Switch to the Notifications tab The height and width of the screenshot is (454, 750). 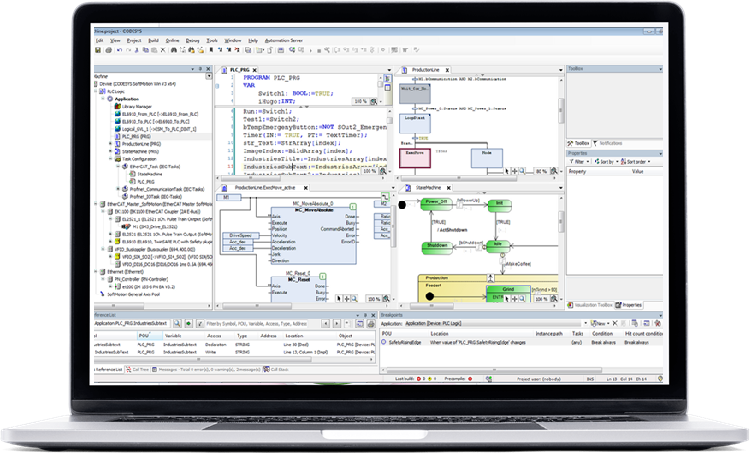(608, 143)
